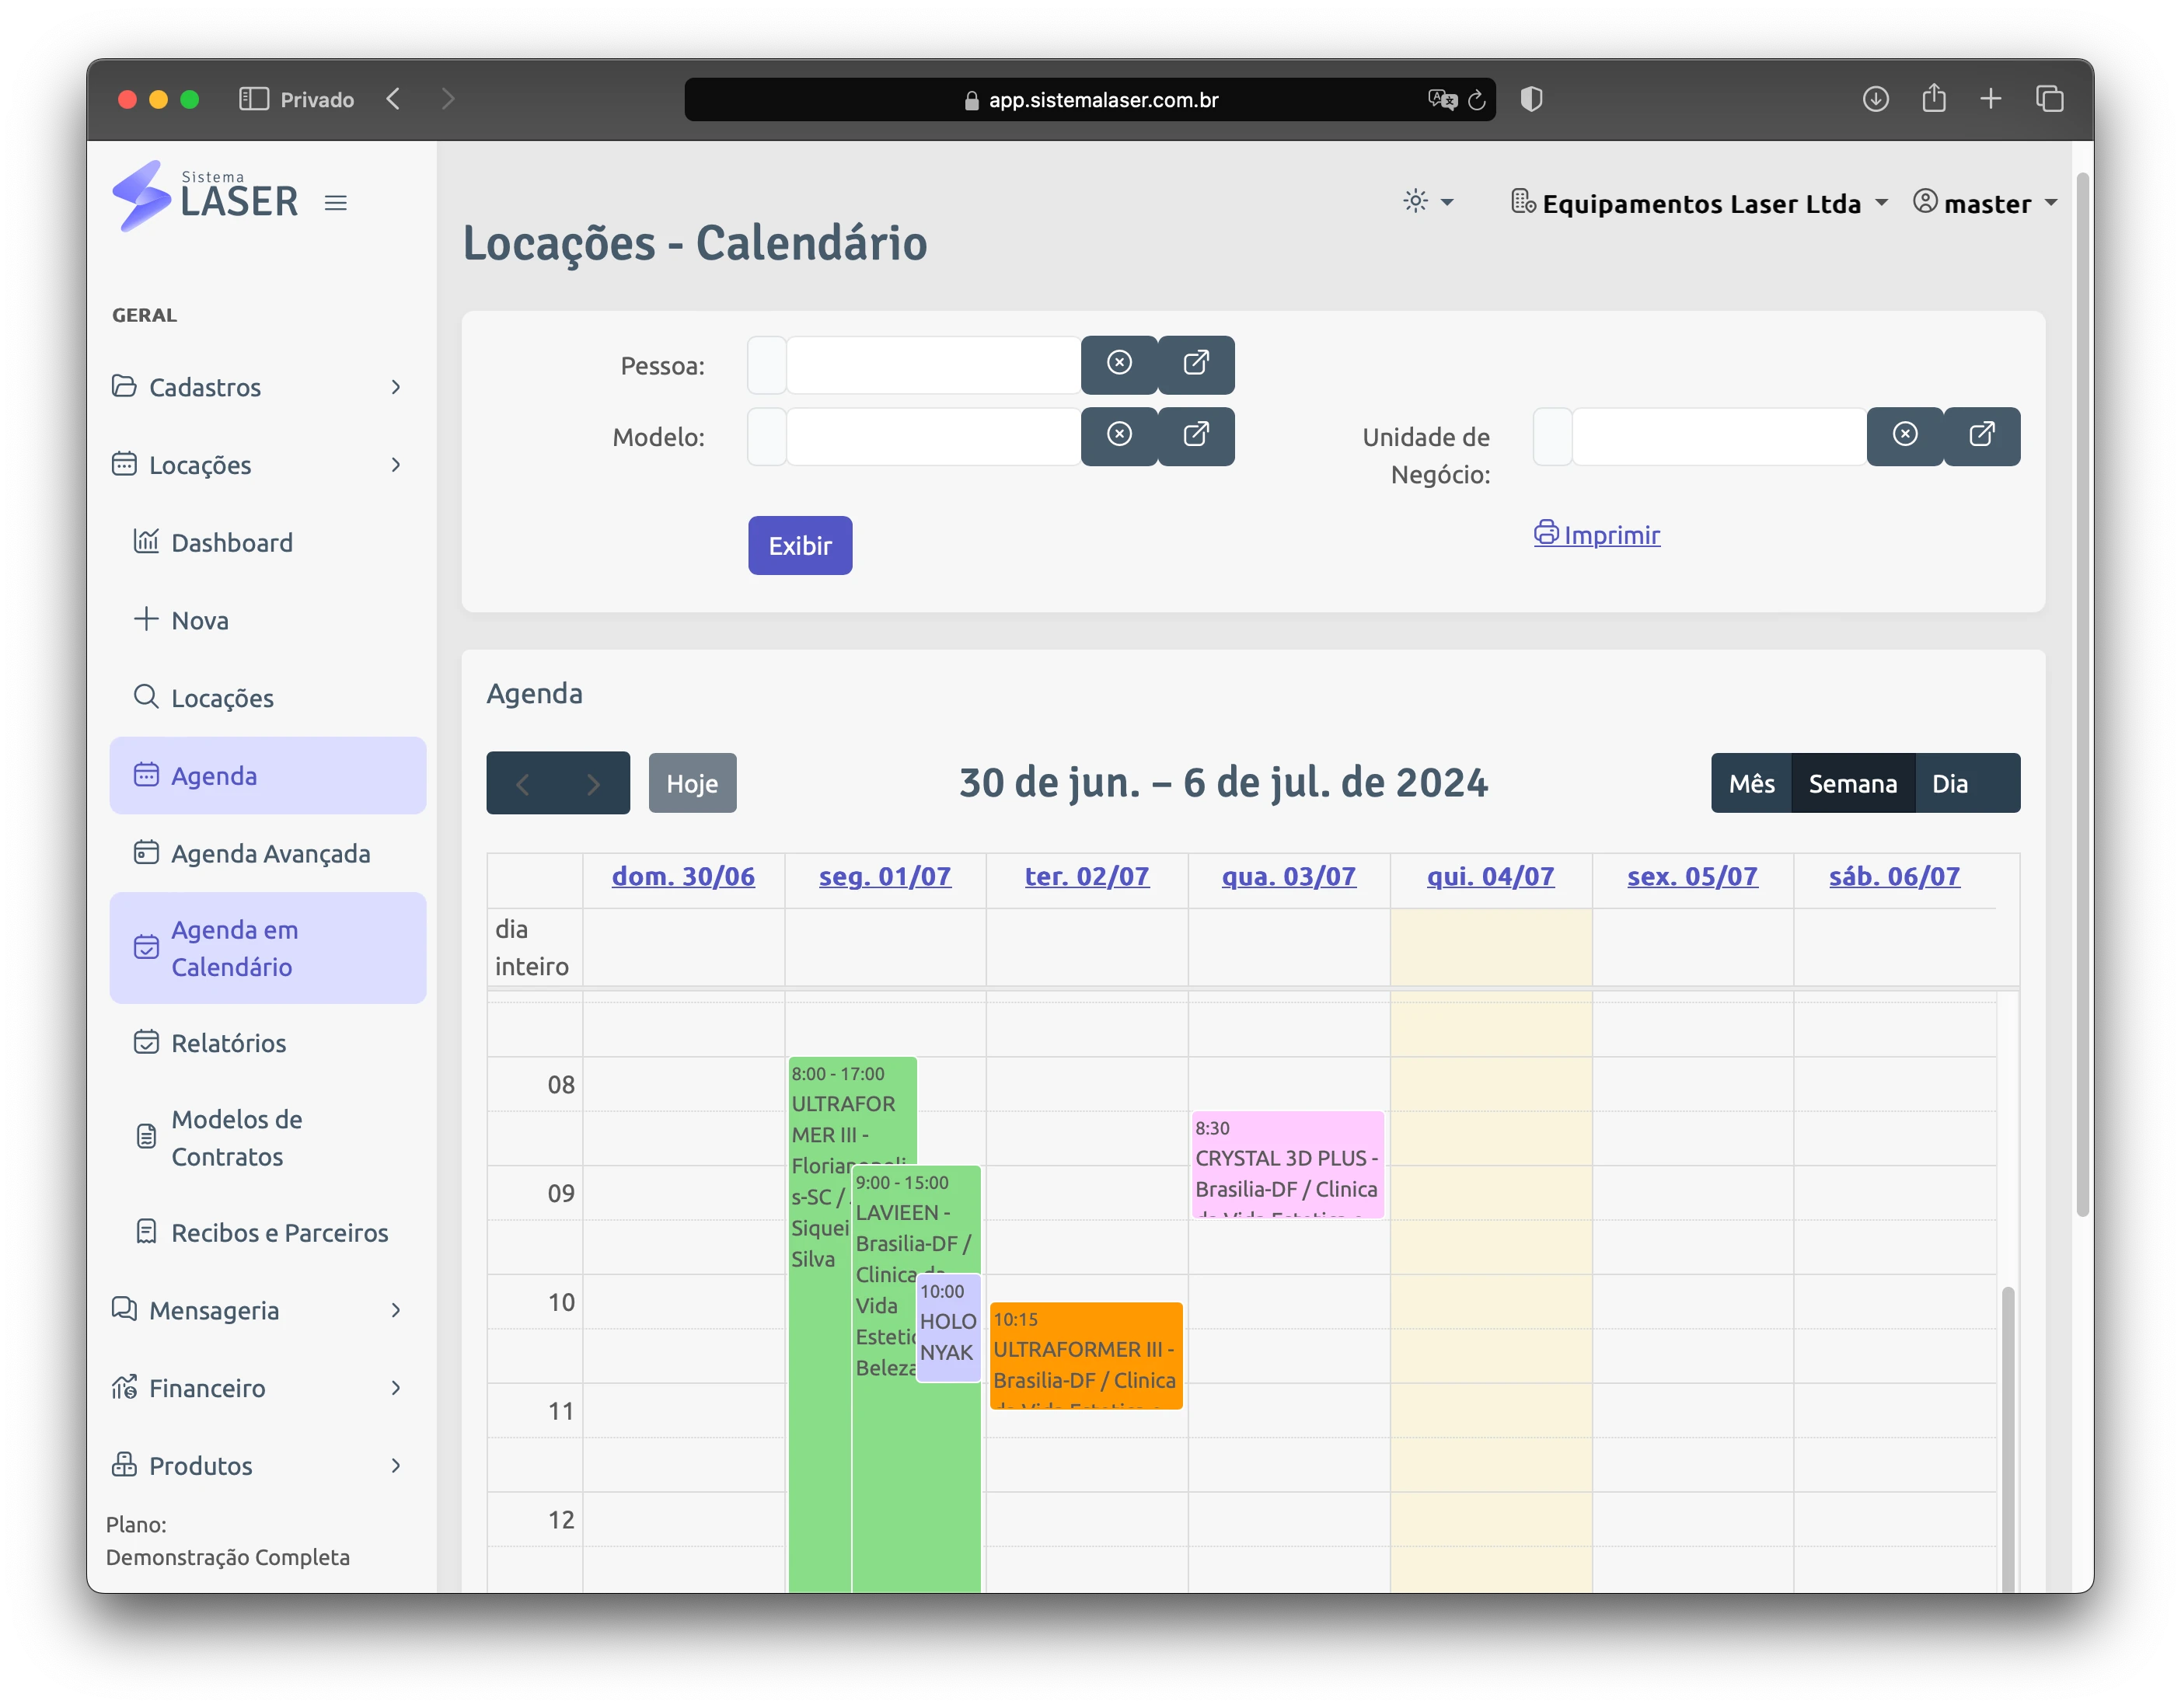The image size is (2181, 1708).
Task: Expand Cadastros sidebar menu
Action: point(257,387)
